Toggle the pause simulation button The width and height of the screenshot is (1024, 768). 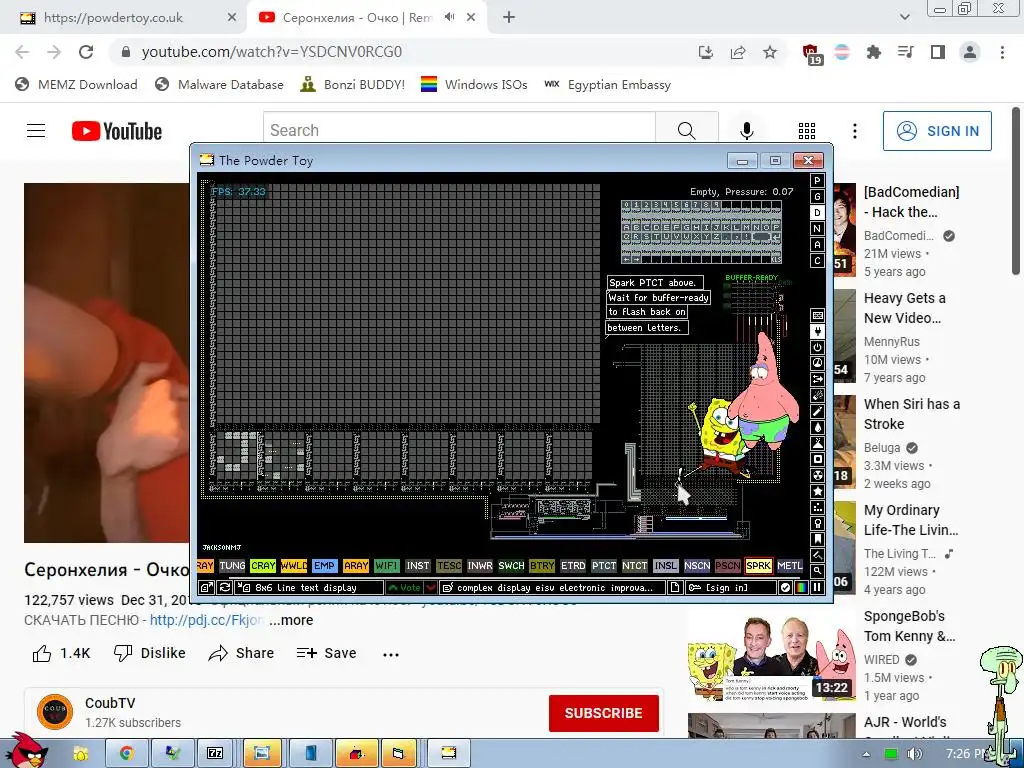pos(817,588)
